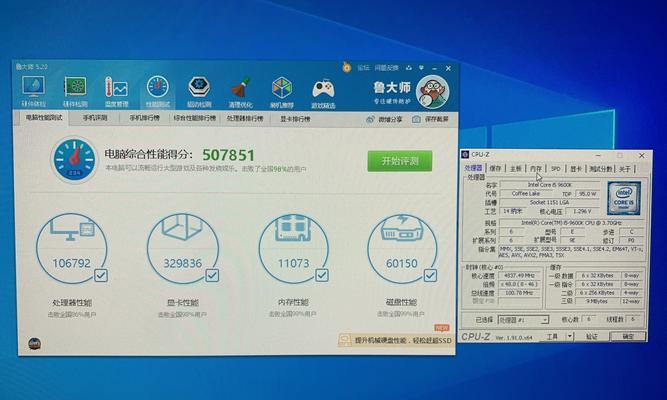Open the temperature management thermometer icon
This screenshot has height=400, width=667.
click(x=116, y=88)
